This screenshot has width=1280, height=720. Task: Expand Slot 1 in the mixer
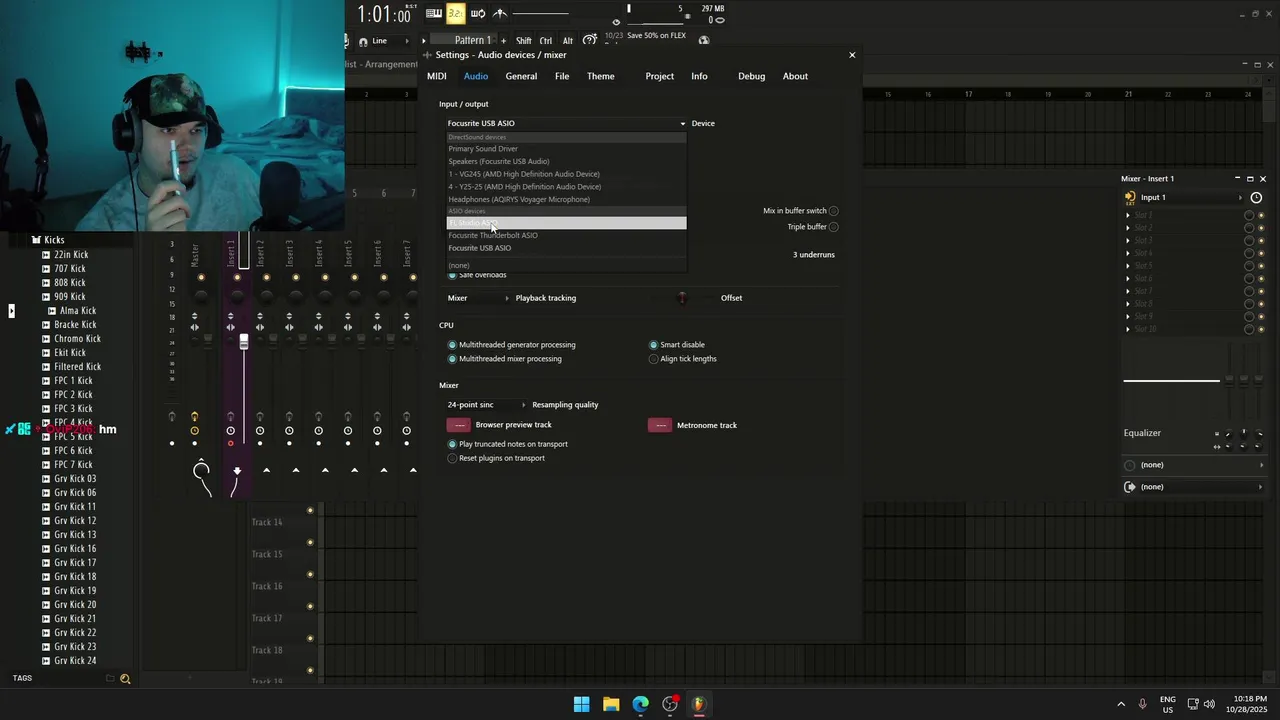pyautogui.click(x=1128, y=215)
